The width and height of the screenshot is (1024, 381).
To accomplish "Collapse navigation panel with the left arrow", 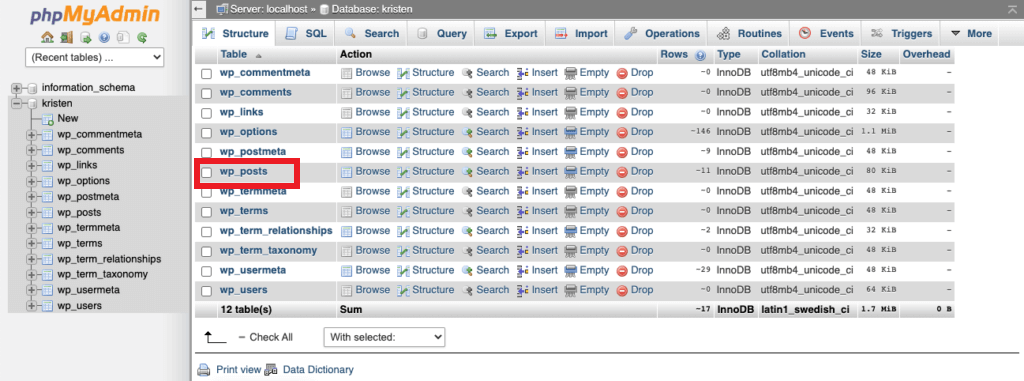I will coord(199,9).
